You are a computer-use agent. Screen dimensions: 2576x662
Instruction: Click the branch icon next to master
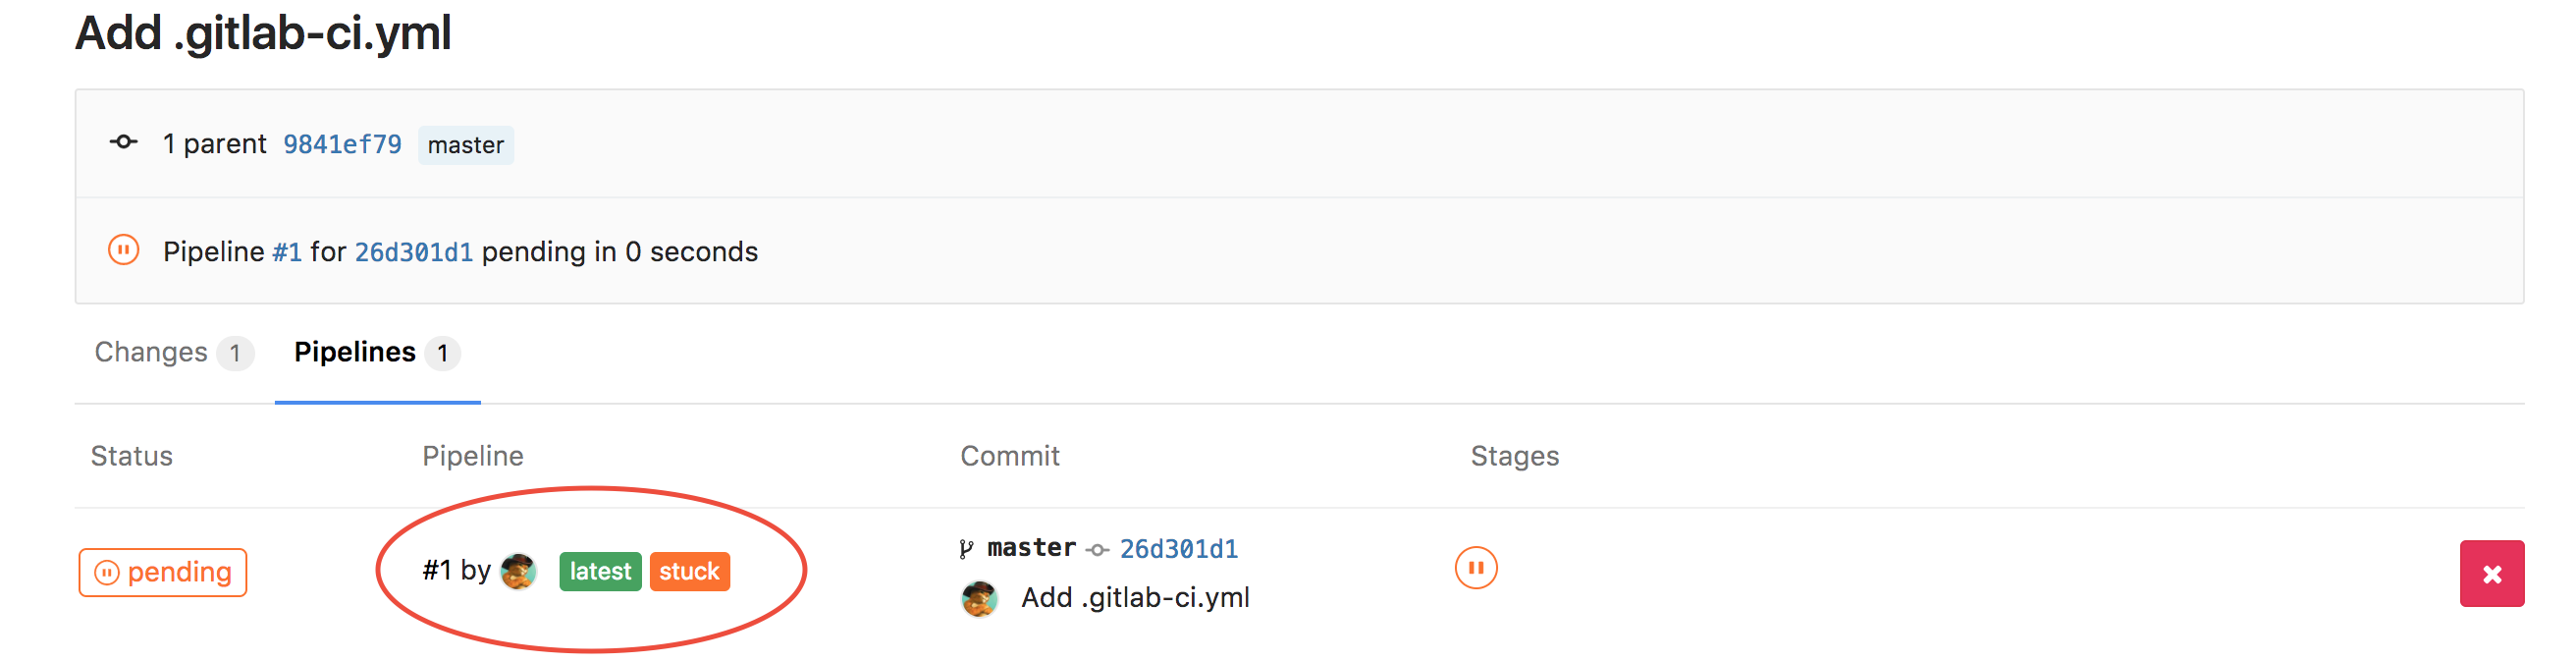[966, 548]
